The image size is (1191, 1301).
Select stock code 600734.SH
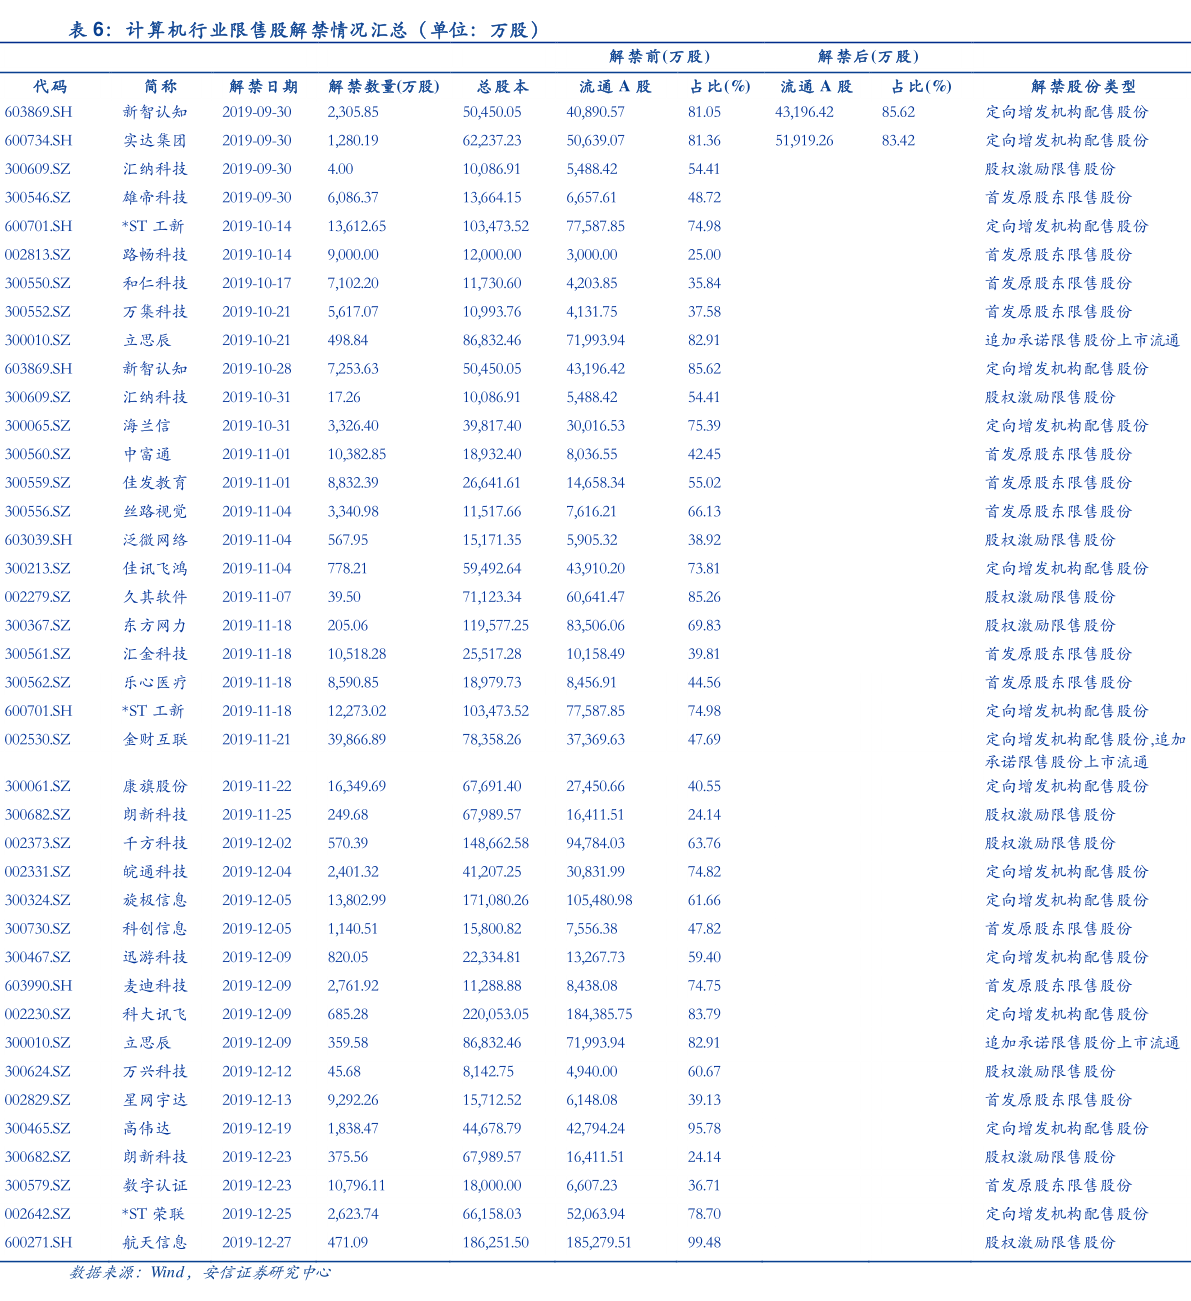tap(38, 141)
